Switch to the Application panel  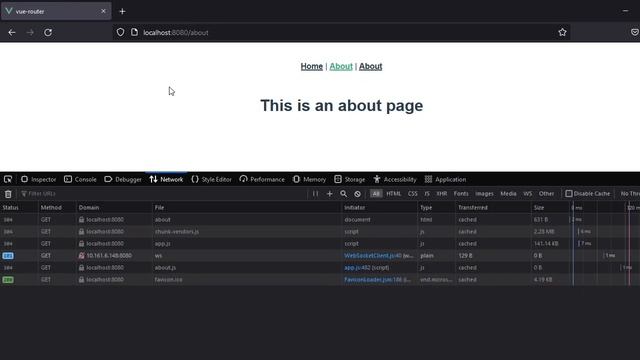(x=445, y=180)
